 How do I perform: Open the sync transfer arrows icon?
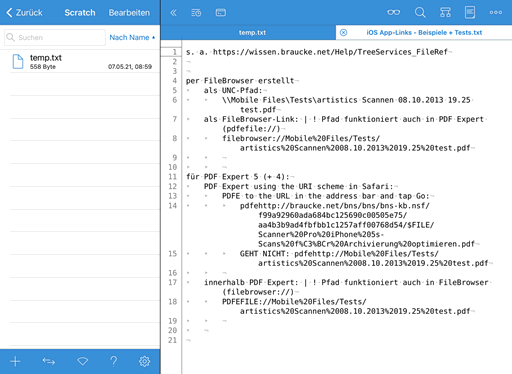[49, 361]
